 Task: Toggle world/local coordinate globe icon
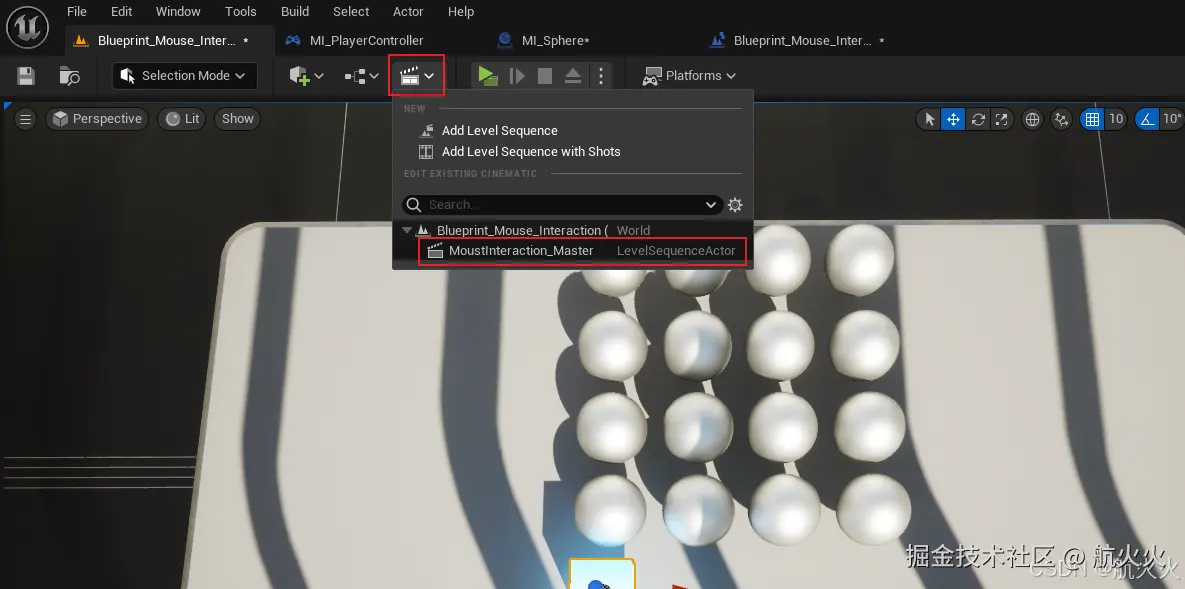[1032, 119]
